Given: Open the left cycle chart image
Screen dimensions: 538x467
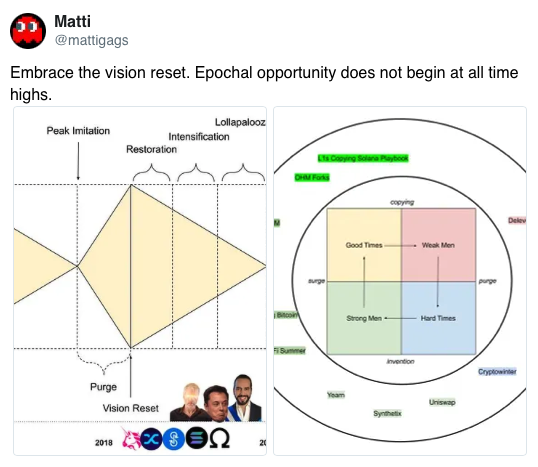Looking at the screenshot, I should tap(140, 281).
